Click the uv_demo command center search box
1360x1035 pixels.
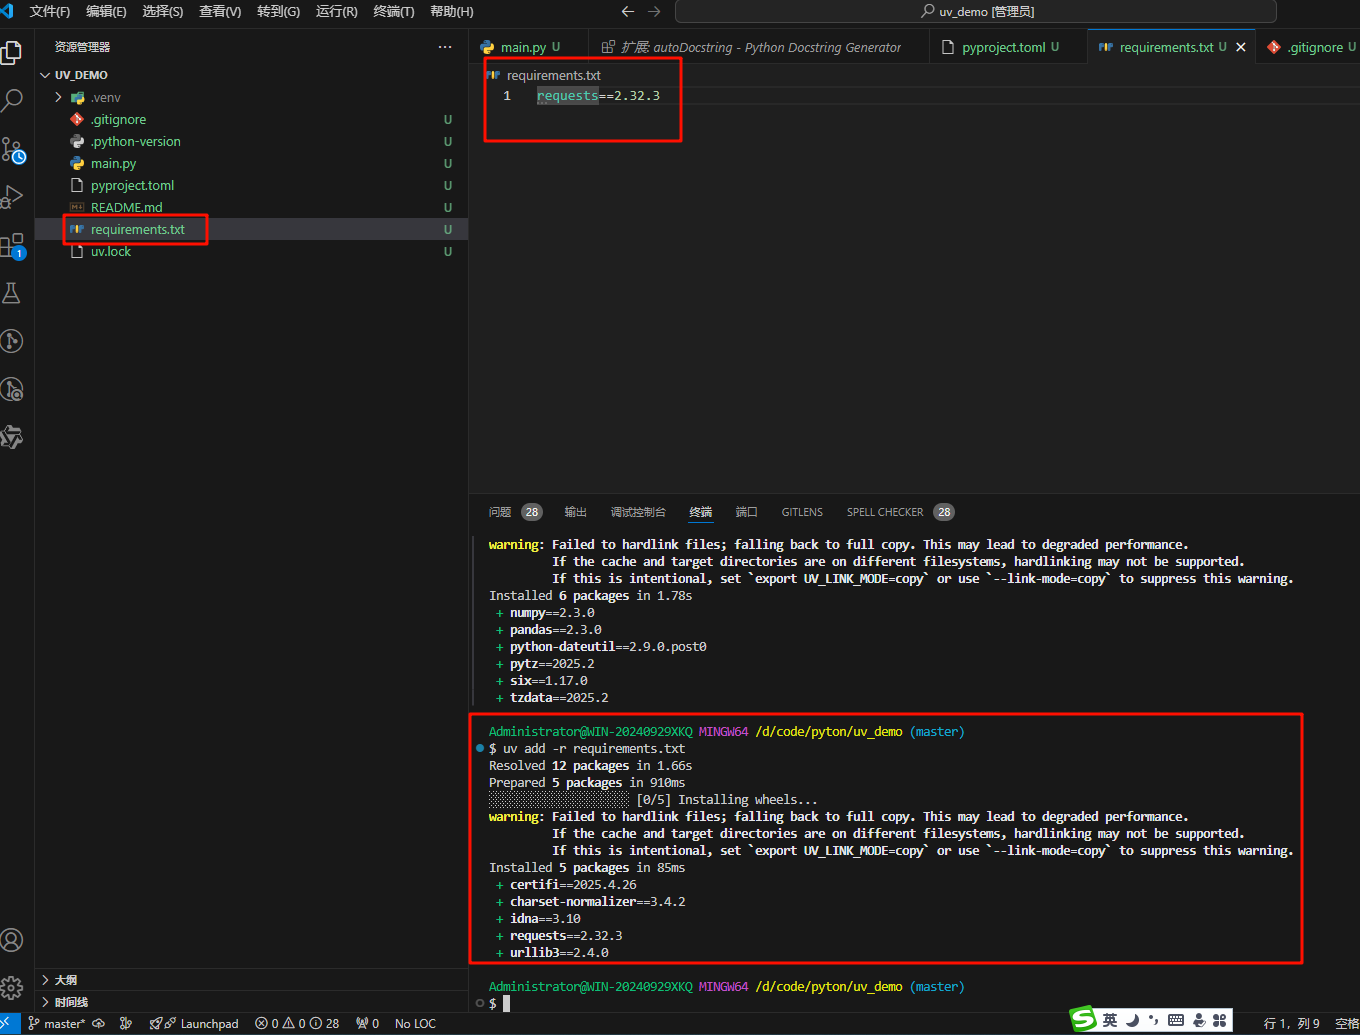[976, 11]
